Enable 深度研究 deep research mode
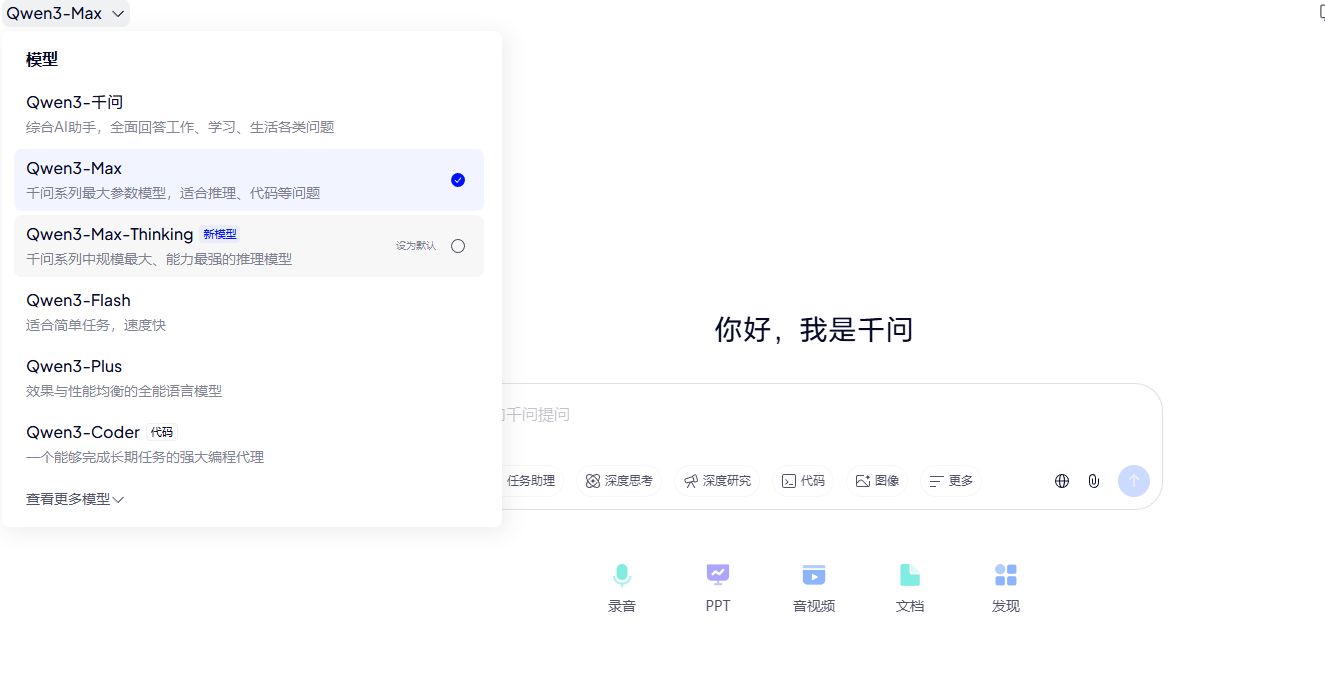The width and height of the screenshot is (1325, 681). coord(716,480)
